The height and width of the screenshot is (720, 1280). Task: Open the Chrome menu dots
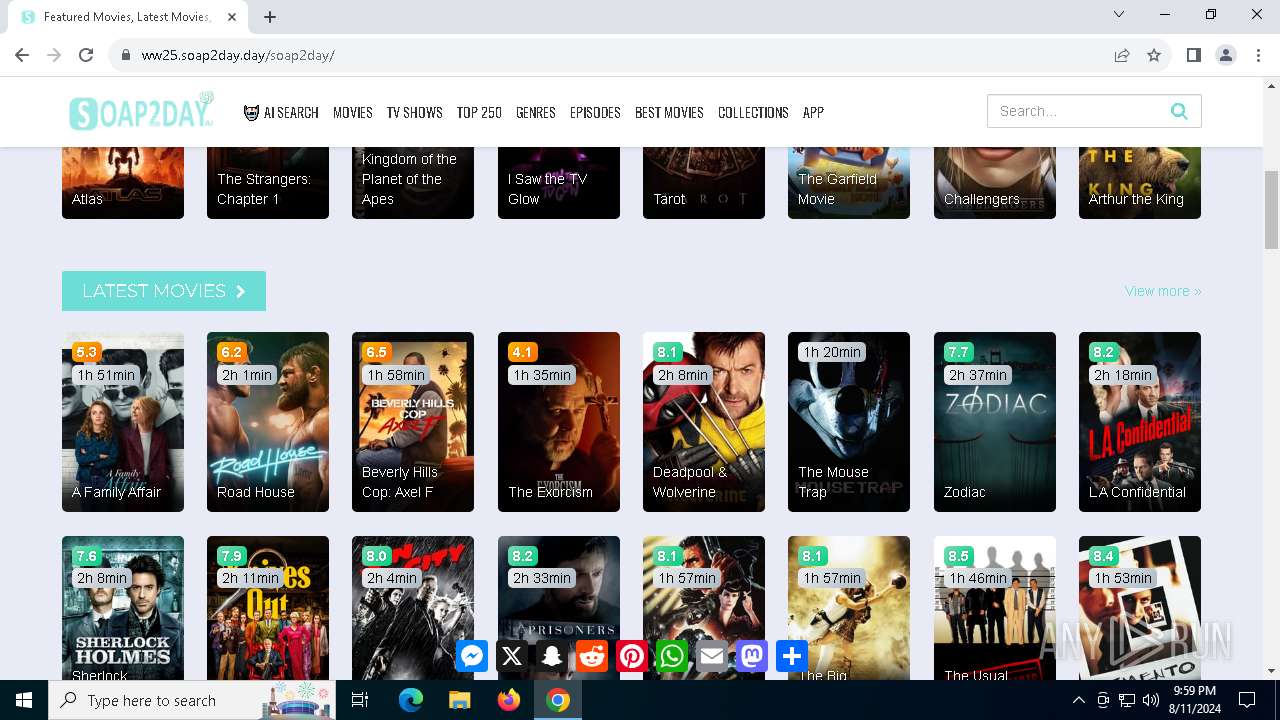pyautogui.click(x=1258, y=55)
